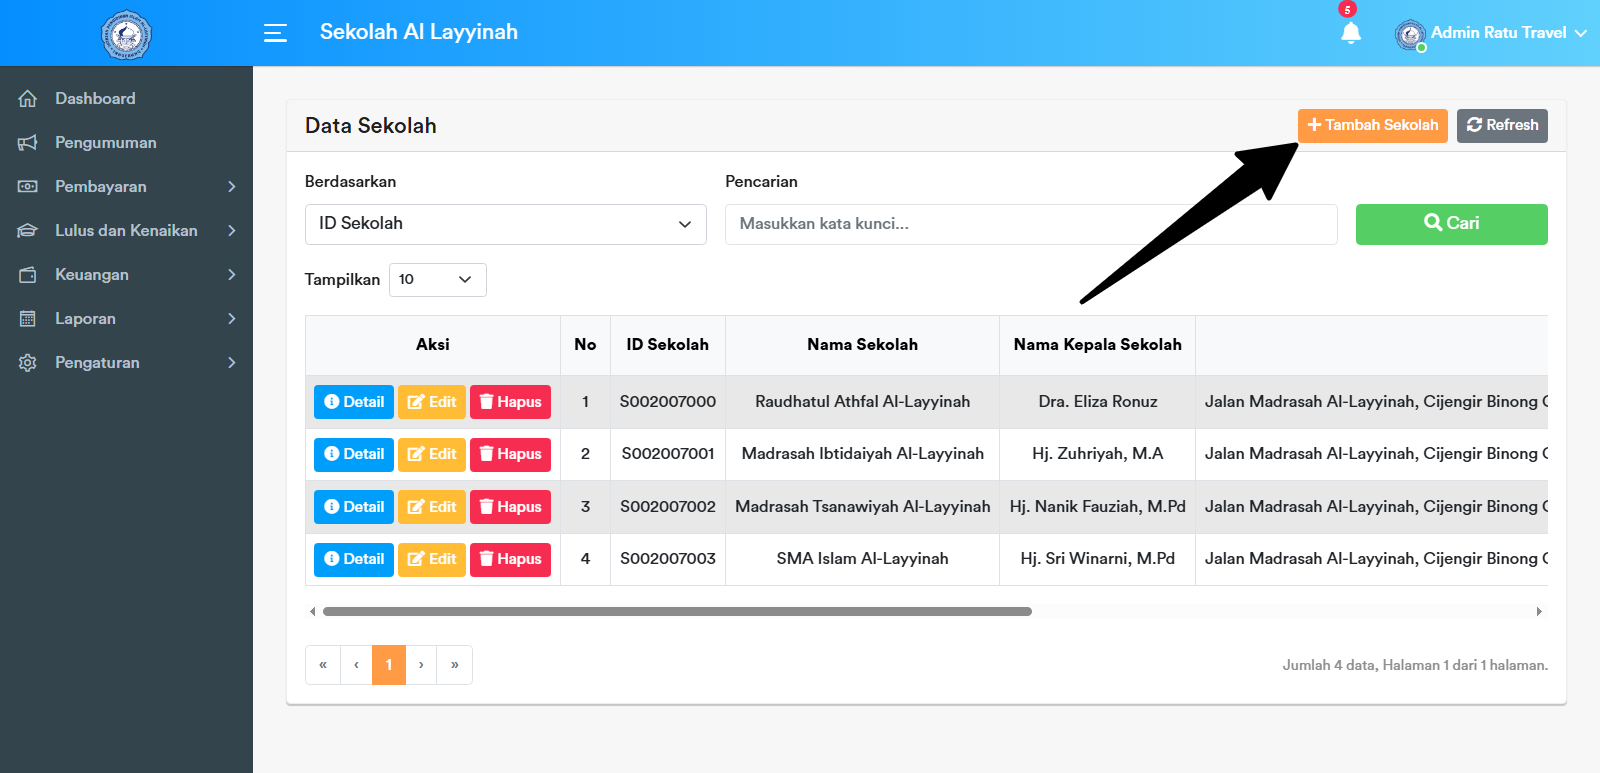
Task: Click the school logo in header
Action: pos(126,34)
